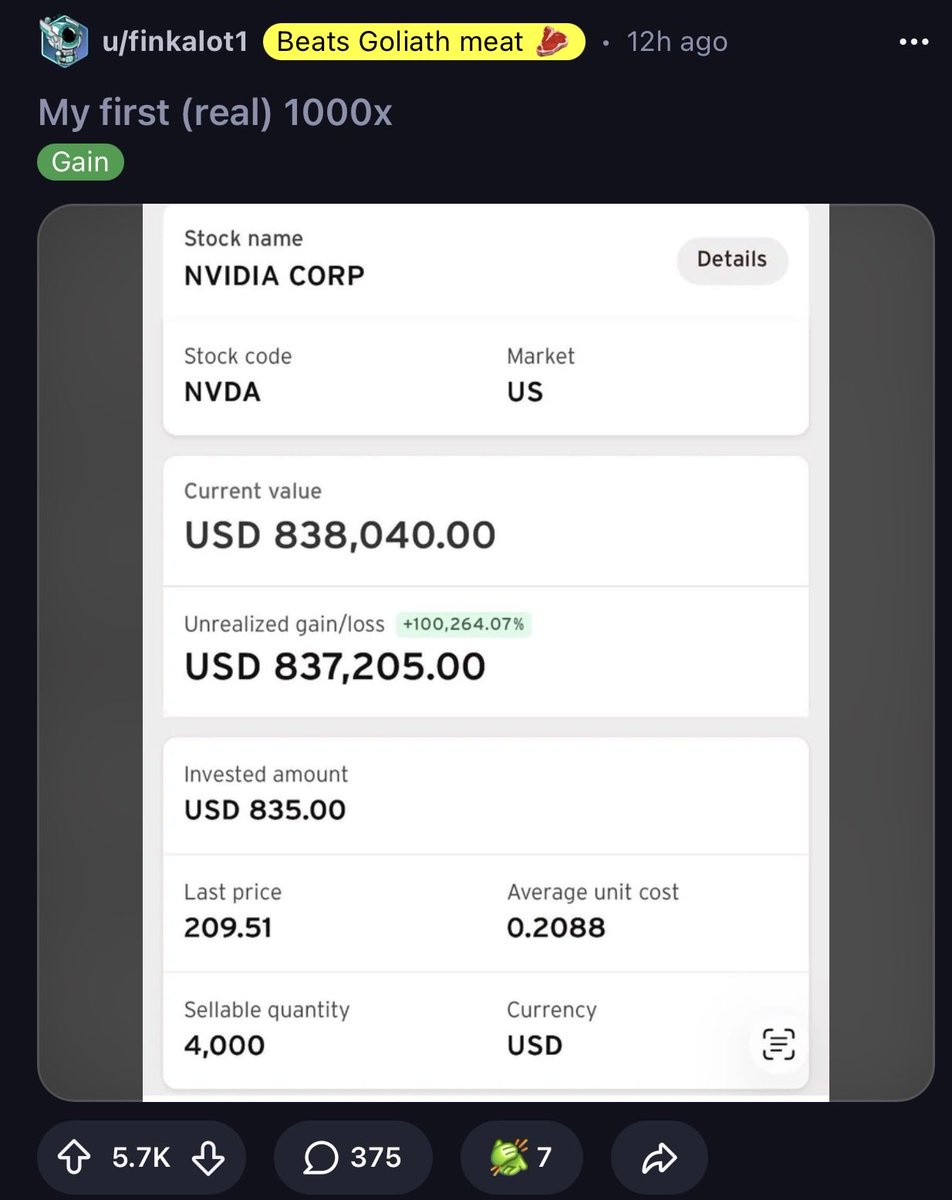Open post title My first (real) 1000x
The width and height of the screenshot is (952, 1200).
[215, 113]
